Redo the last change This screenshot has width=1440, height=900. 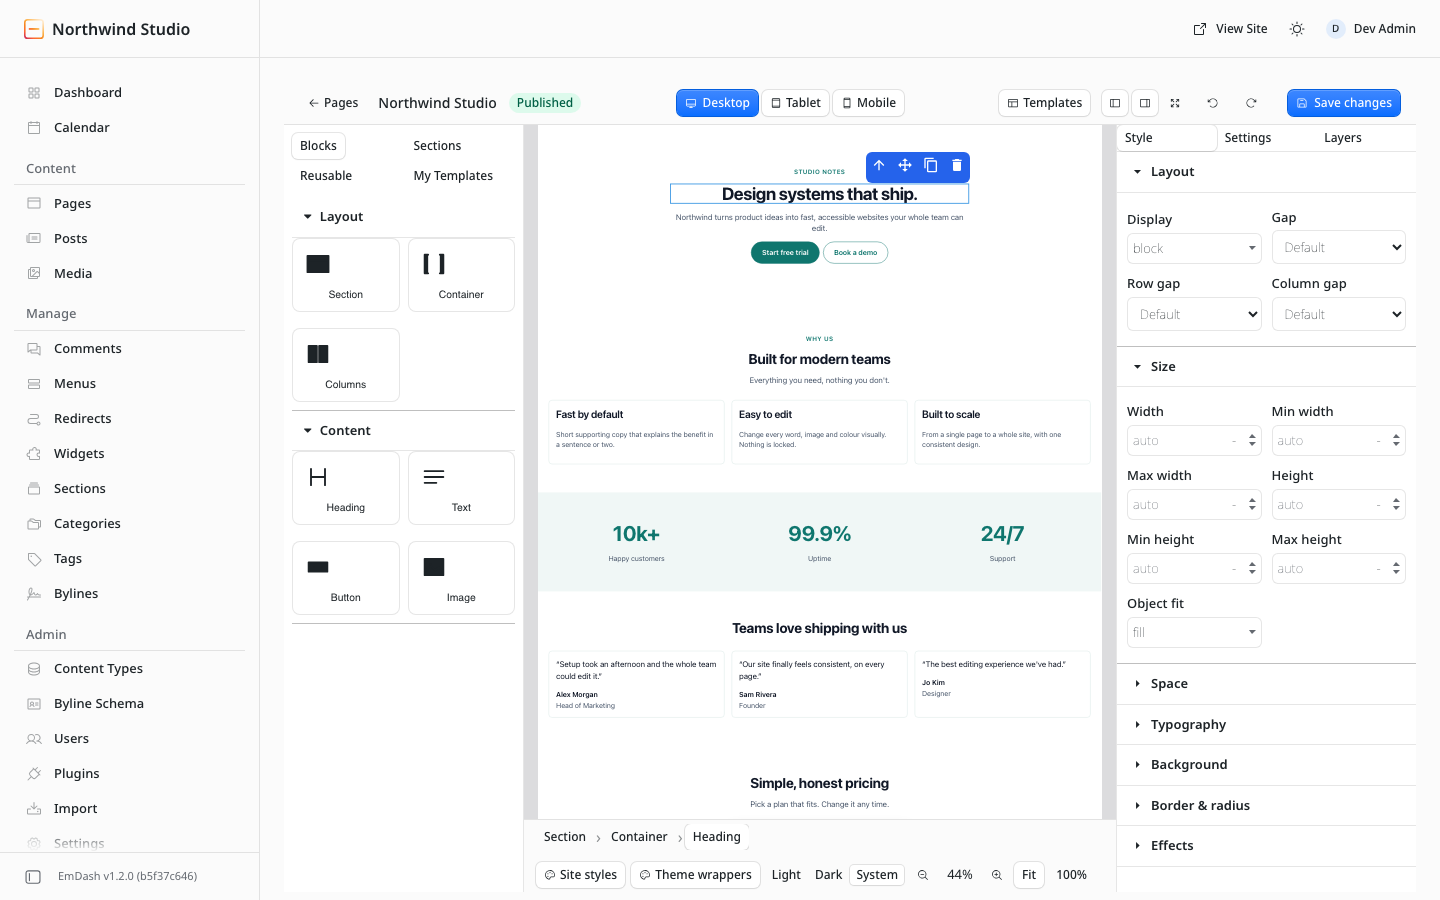click(1251, 103)
